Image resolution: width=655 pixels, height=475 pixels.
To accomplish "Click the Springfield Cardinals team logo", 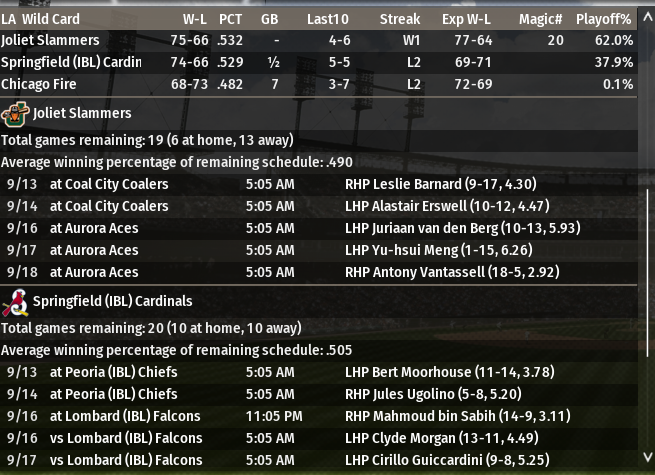I will [14, 301].
